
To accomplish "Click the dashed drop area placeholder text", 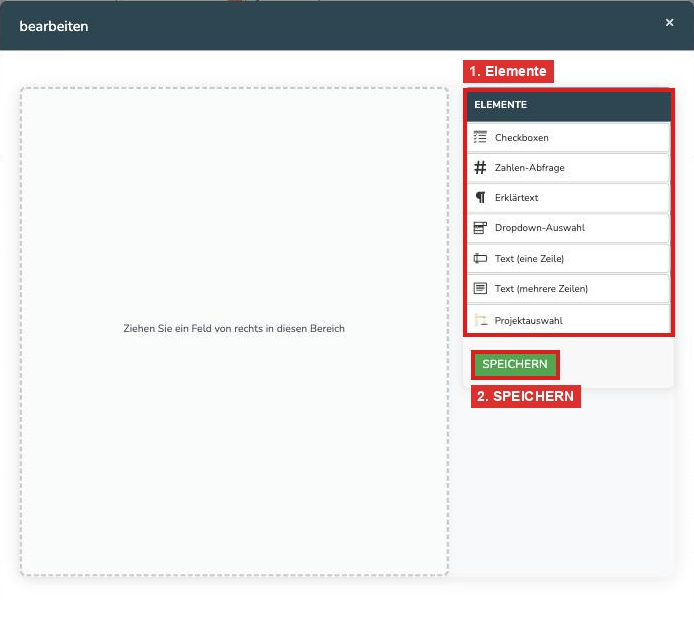I will [234, 328].
